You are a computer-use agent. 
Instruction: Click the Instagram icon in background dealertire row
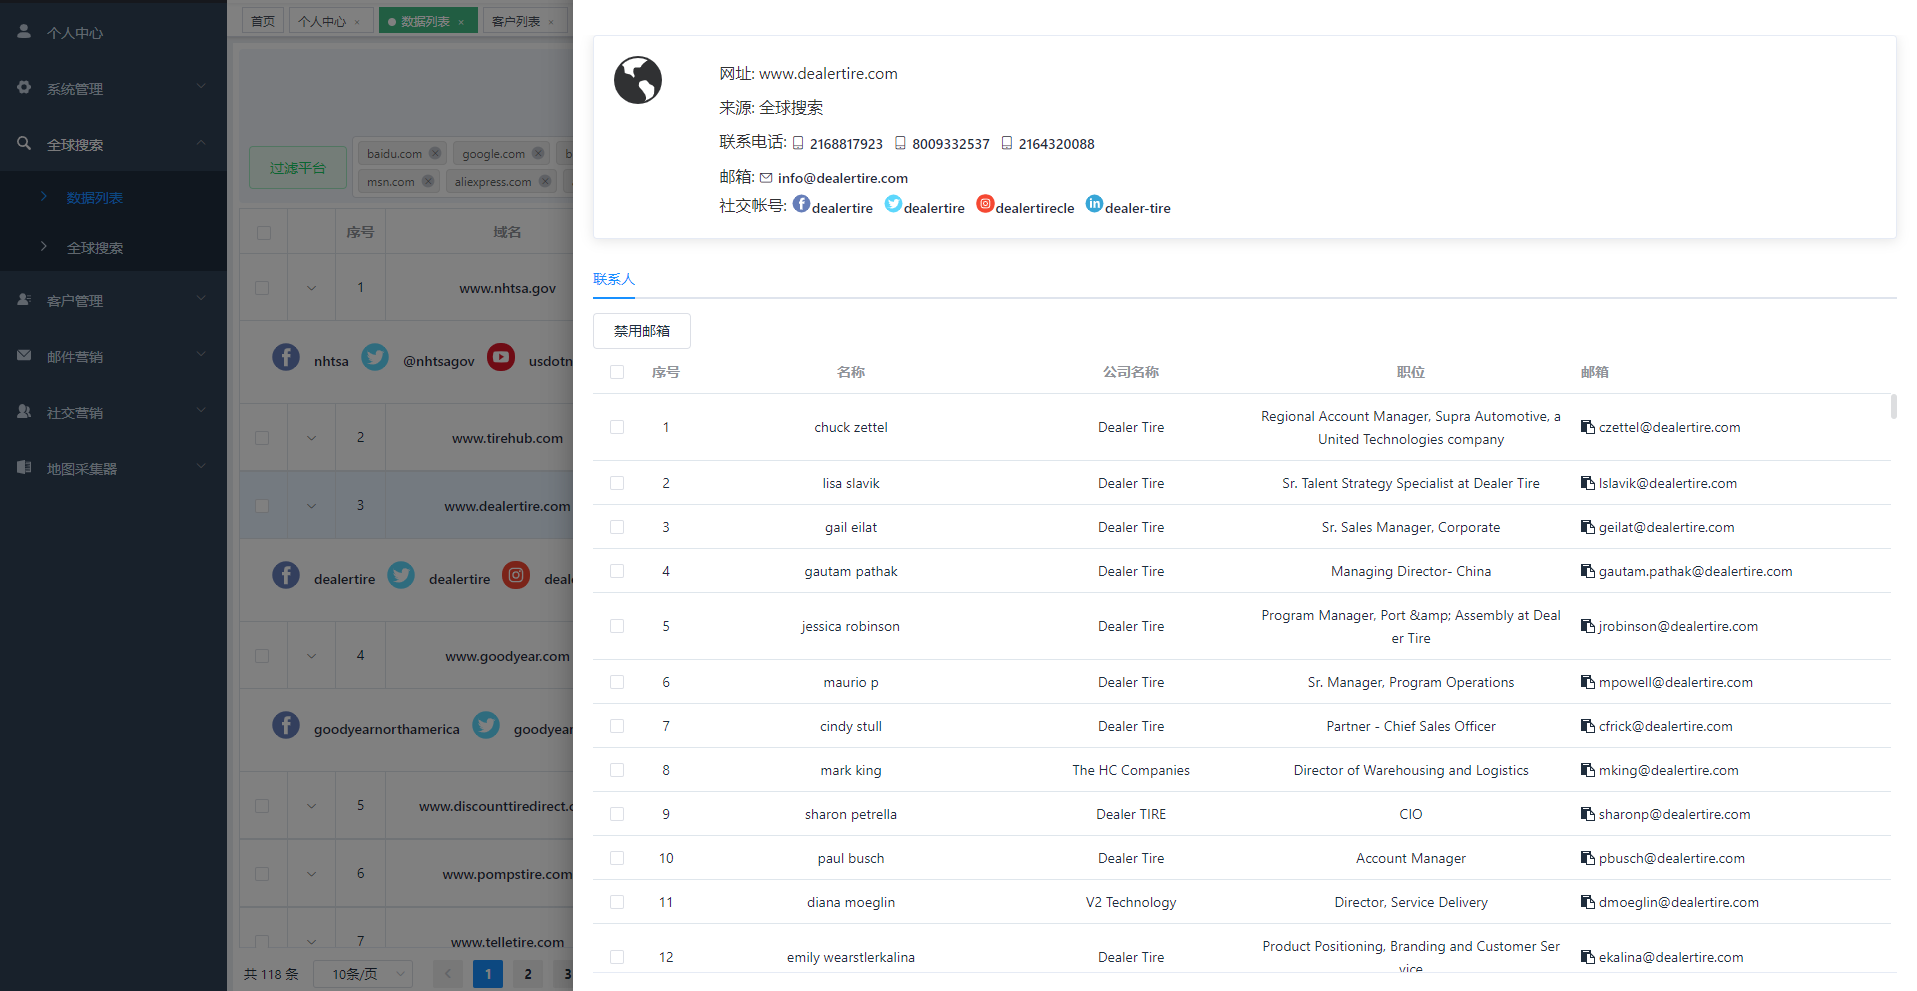coord(516,575)
